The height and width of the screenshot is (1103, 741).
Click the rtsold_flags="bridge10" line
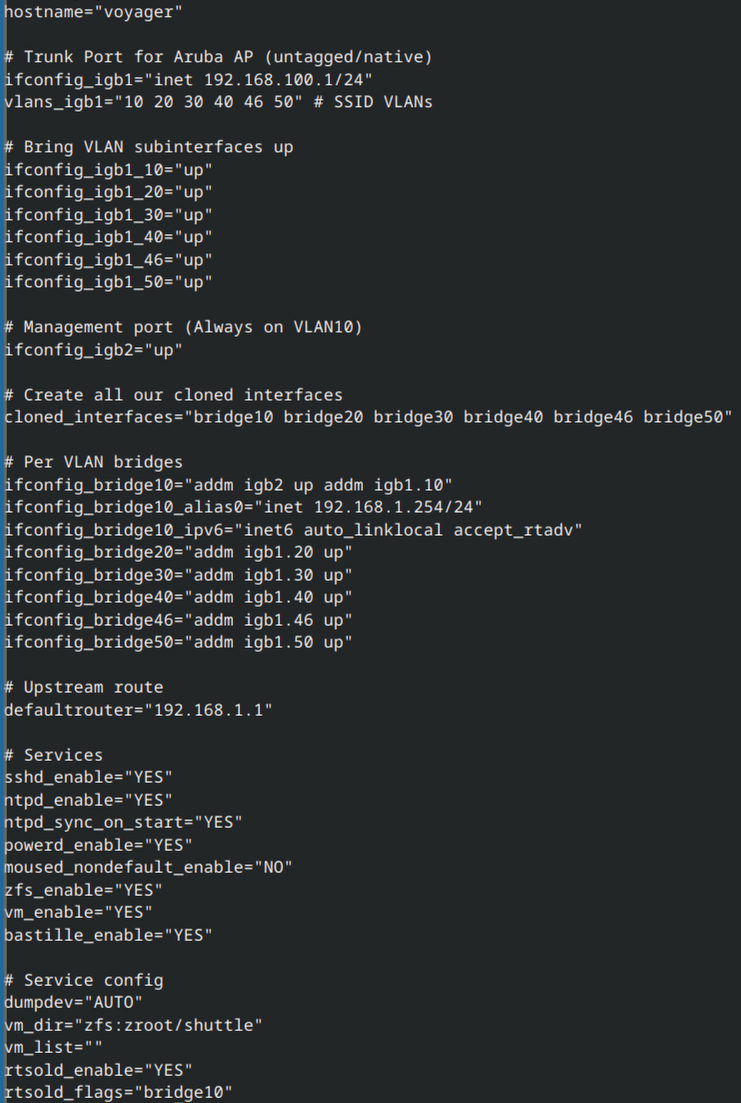pyautogui.click(x=118, y=1092)
